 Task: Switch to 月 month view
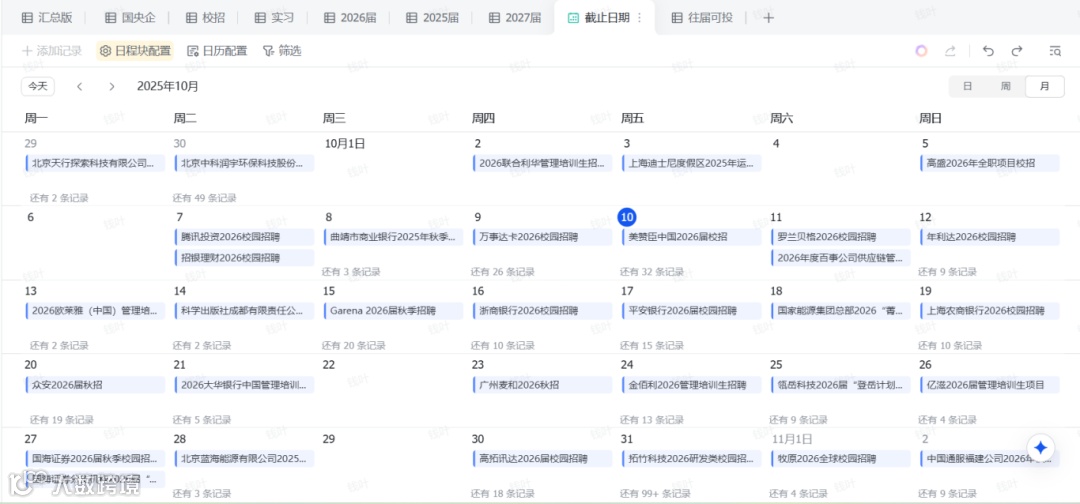1044,86
